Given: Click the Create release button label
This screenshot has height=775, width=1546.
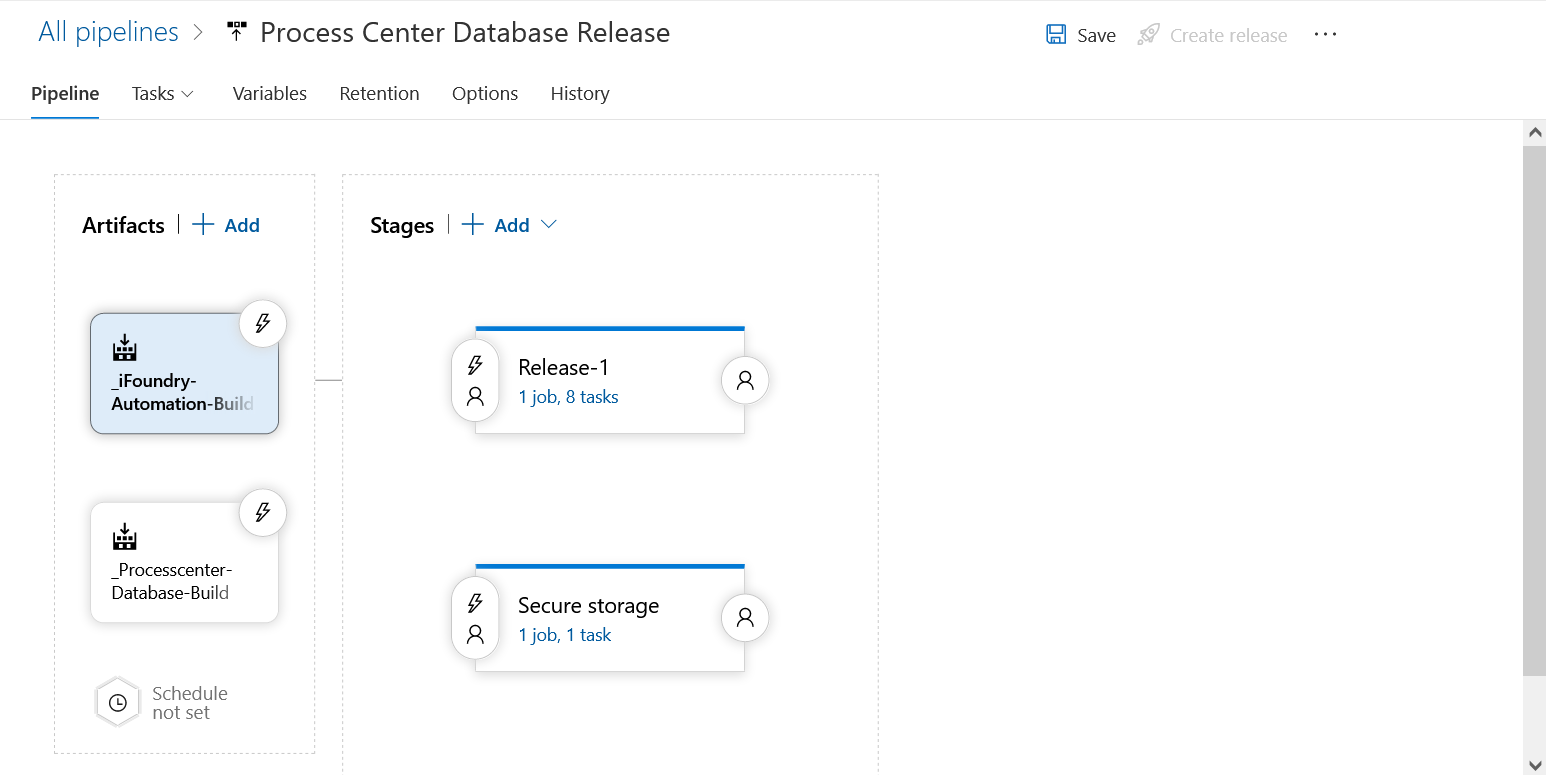Looking at the screenshot, I should point(1228,35).
